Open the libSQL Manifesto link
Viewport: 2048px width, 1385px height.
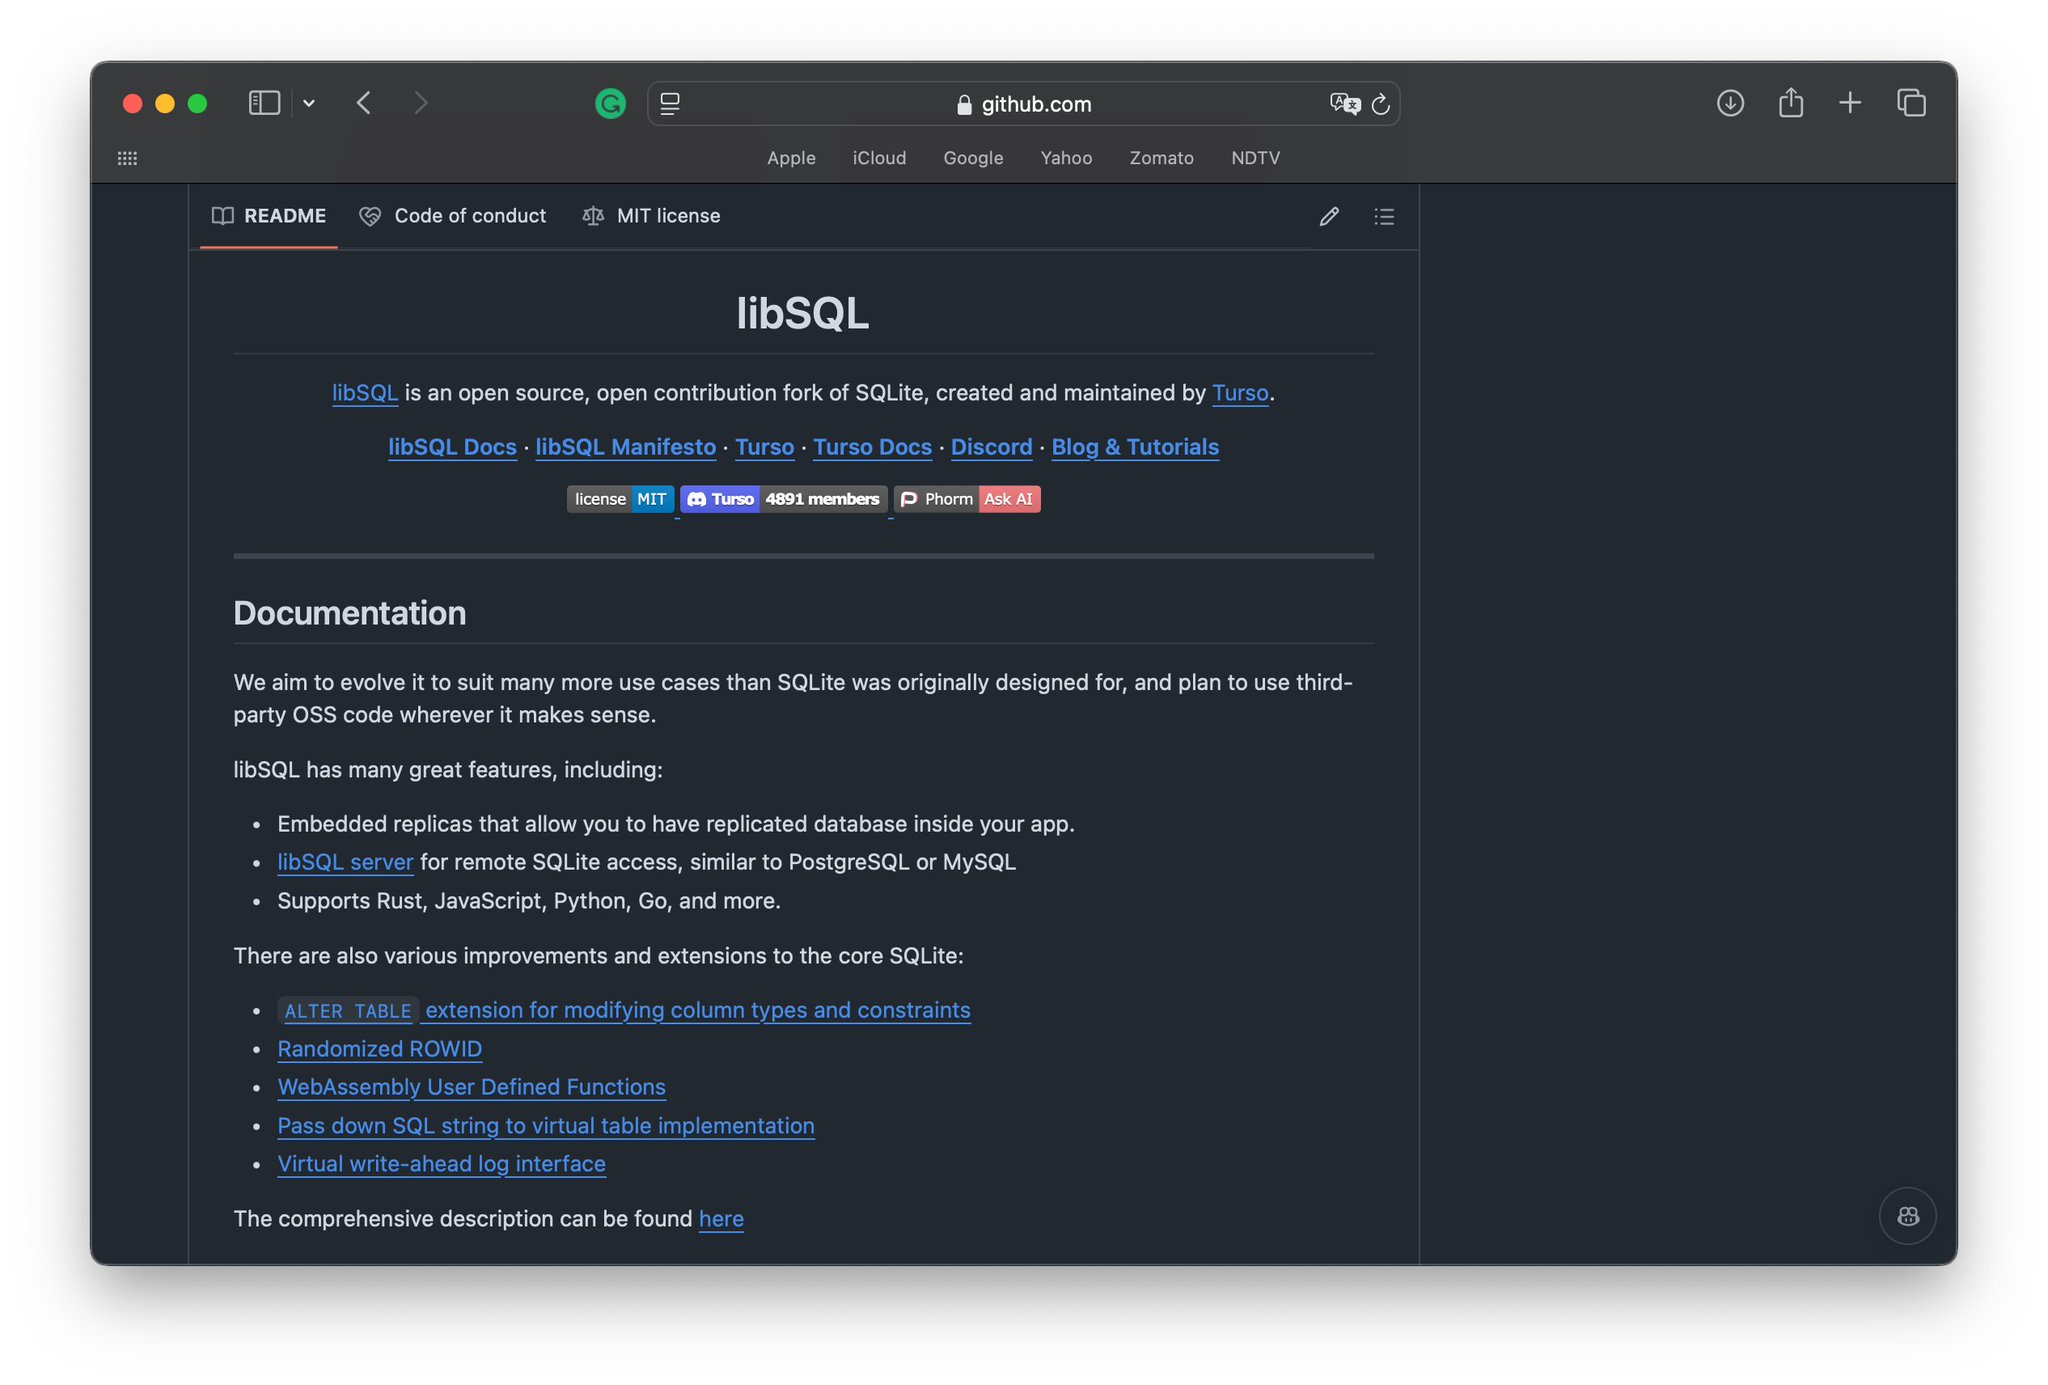(x=626, y=447)
